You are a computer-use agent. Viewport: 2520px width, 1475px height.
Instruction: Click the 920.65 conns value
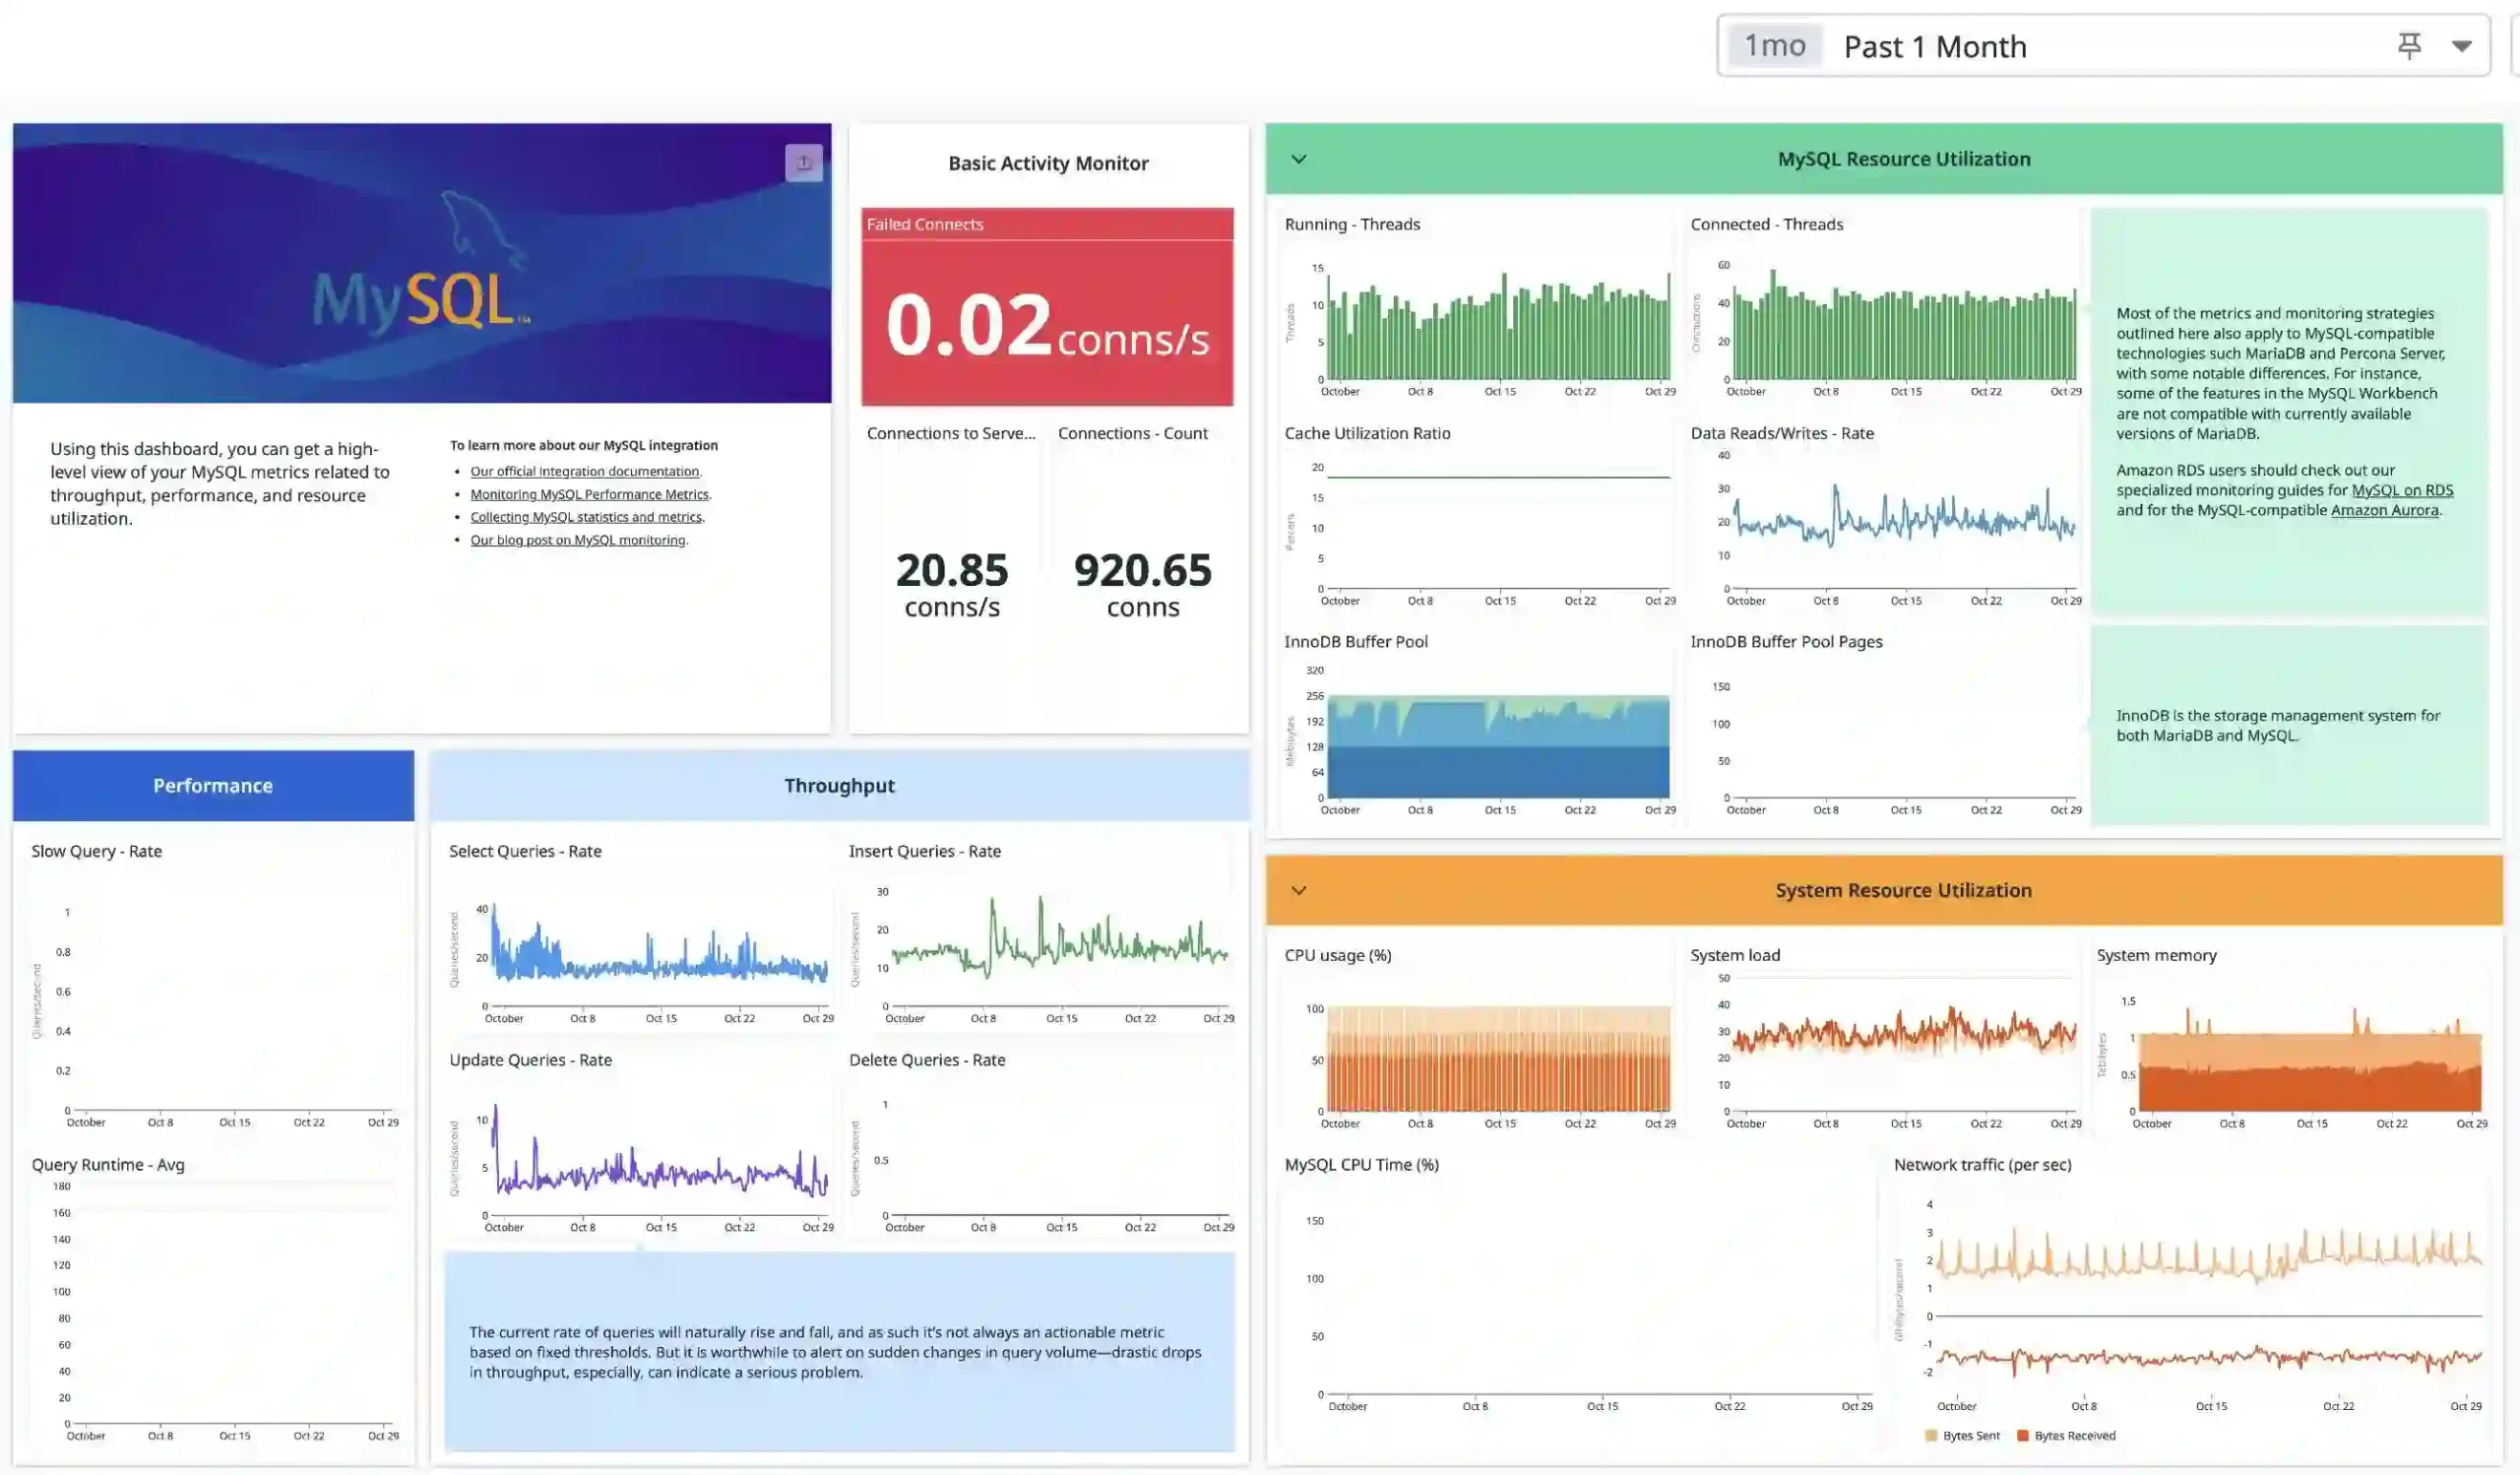1143,584
